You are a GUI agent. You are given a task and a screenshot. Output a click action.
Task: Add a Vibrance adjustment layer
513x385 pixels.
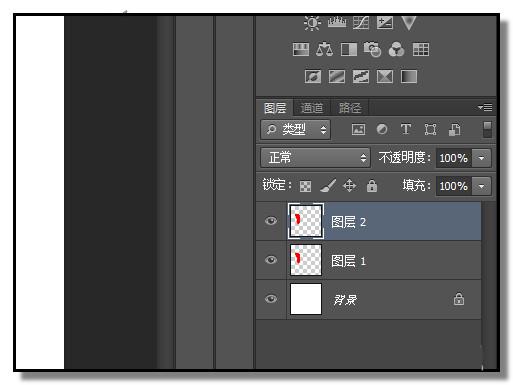(x=409, y=23)
